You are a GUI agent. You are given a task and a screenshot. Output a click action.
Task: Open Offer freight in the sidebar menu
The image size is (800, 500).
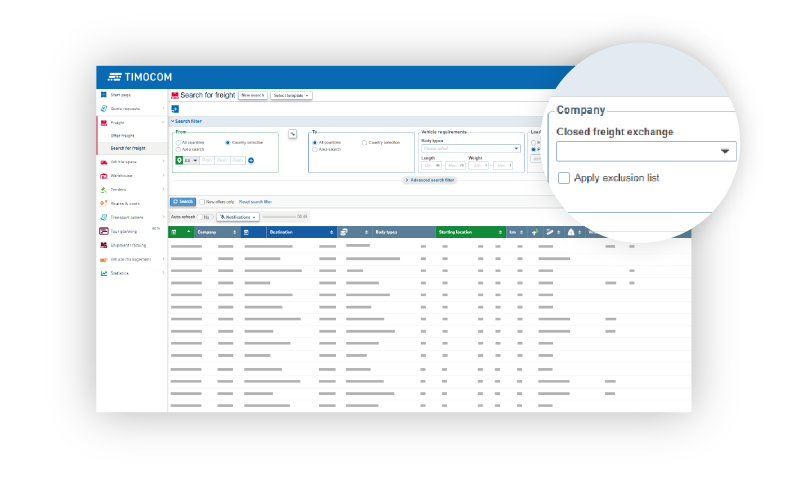click(x=122, y=135)
